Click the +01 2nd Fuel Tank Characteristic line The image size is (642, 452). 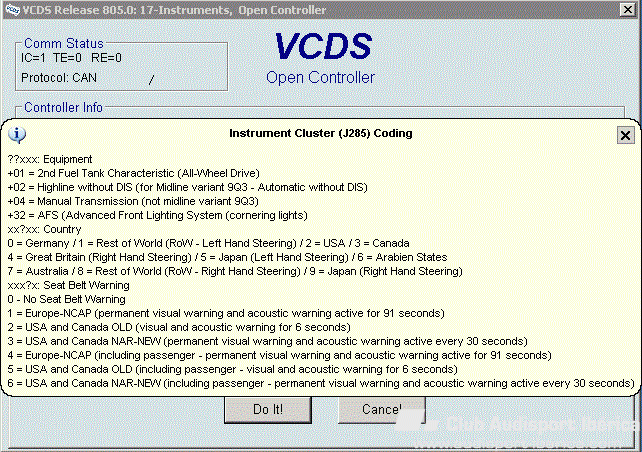(152, 173)
